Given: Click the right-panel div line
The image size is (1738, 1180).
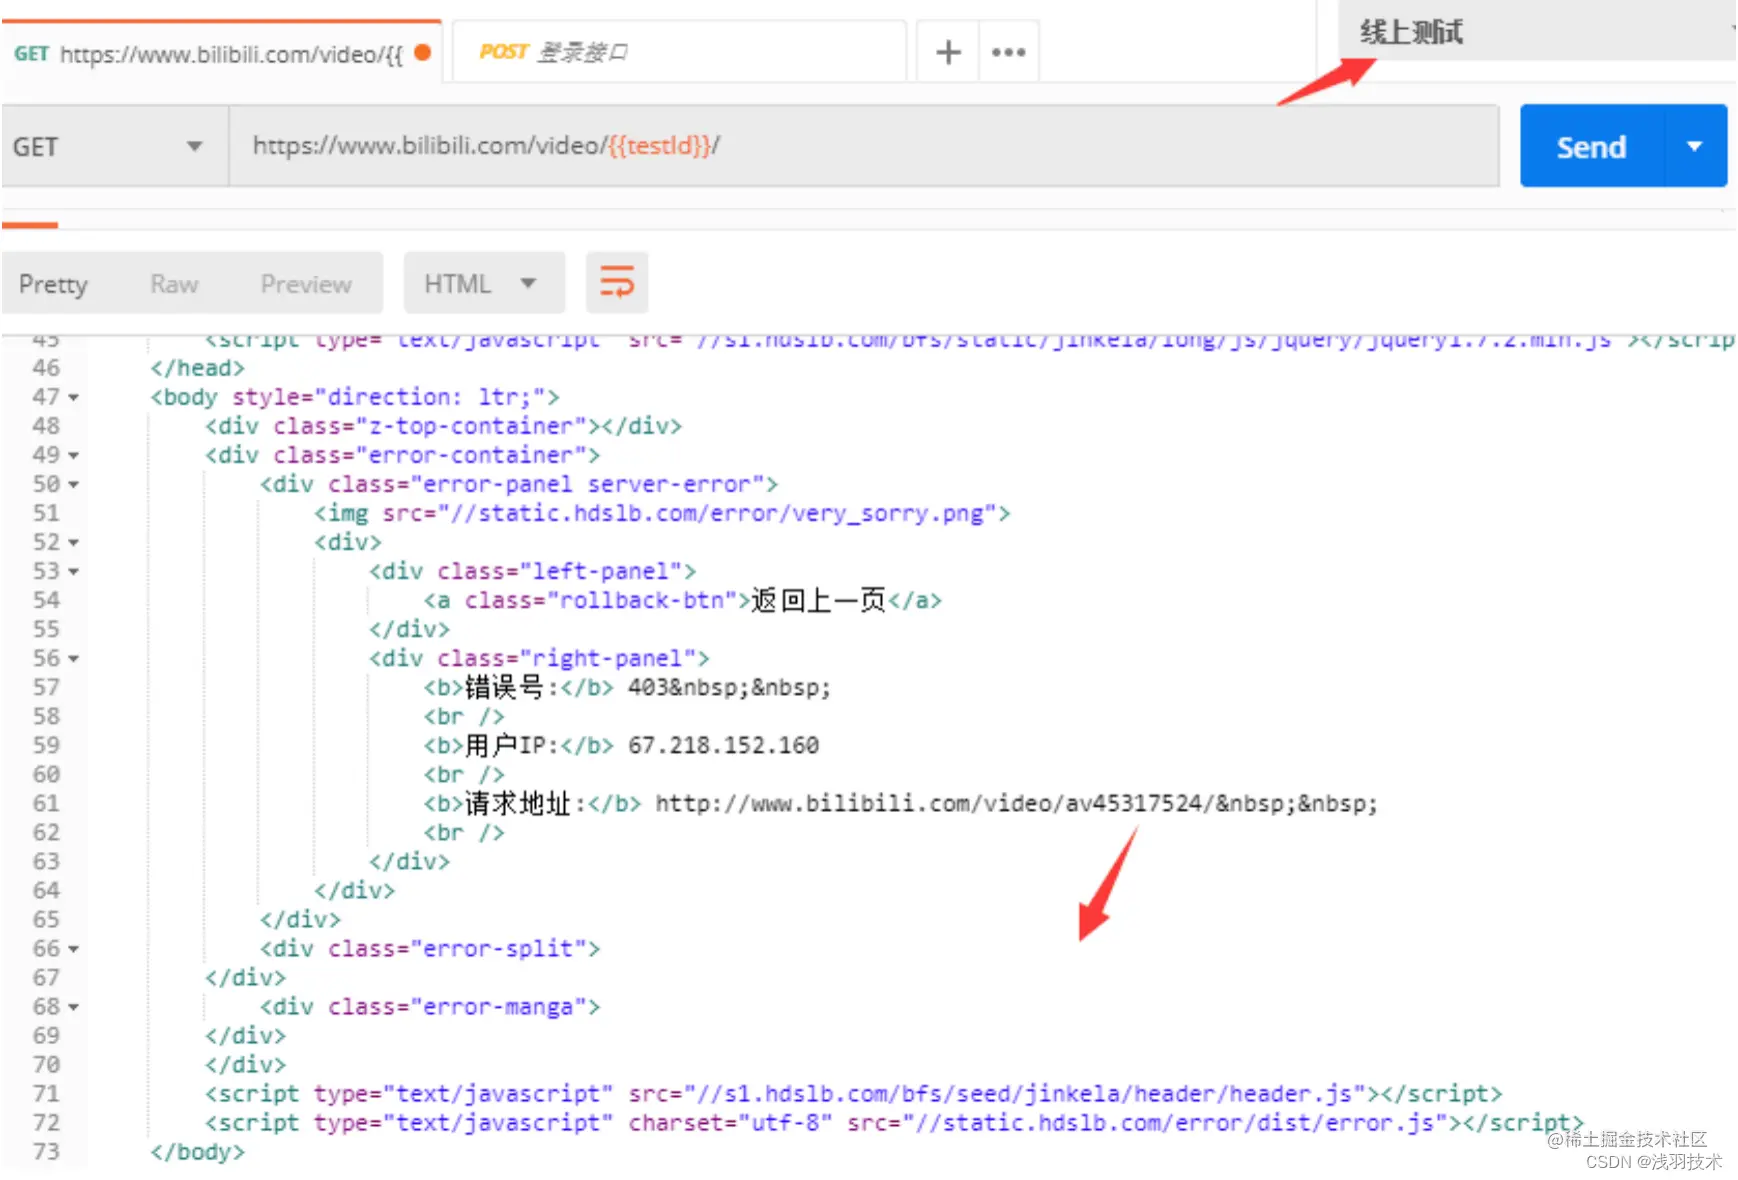Looking at the screenshot, I should [540, 658].
